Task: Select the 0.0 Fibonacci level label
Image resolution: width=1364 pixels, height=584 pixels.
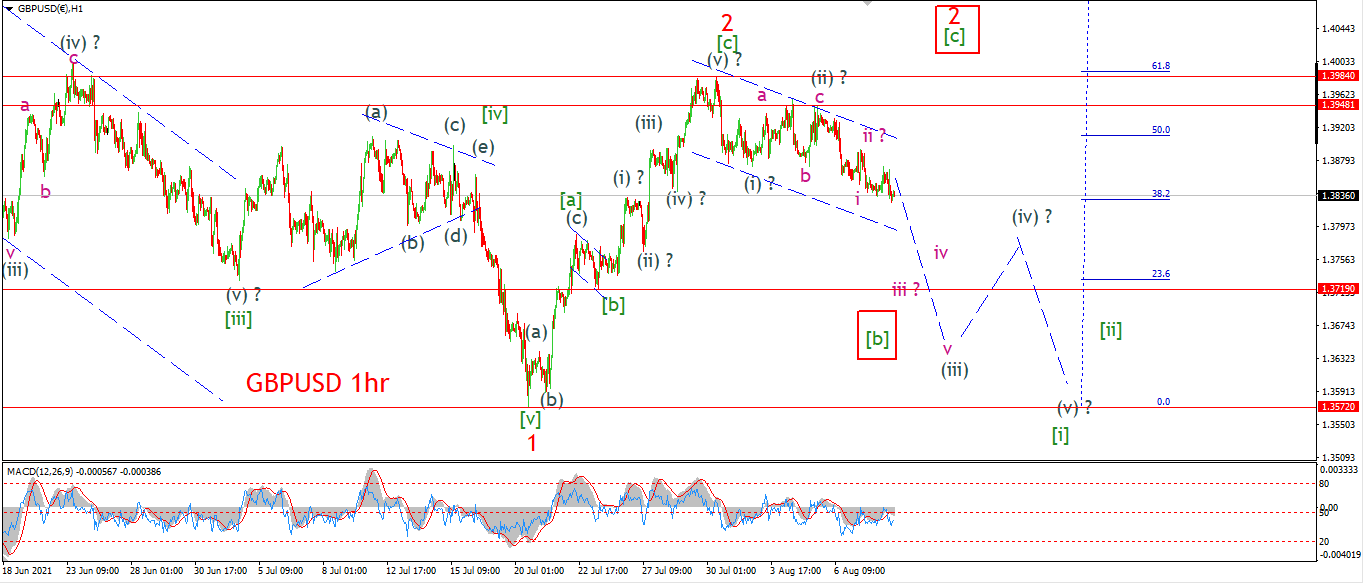Action: pyautogui.click(x=1163, y=402)
